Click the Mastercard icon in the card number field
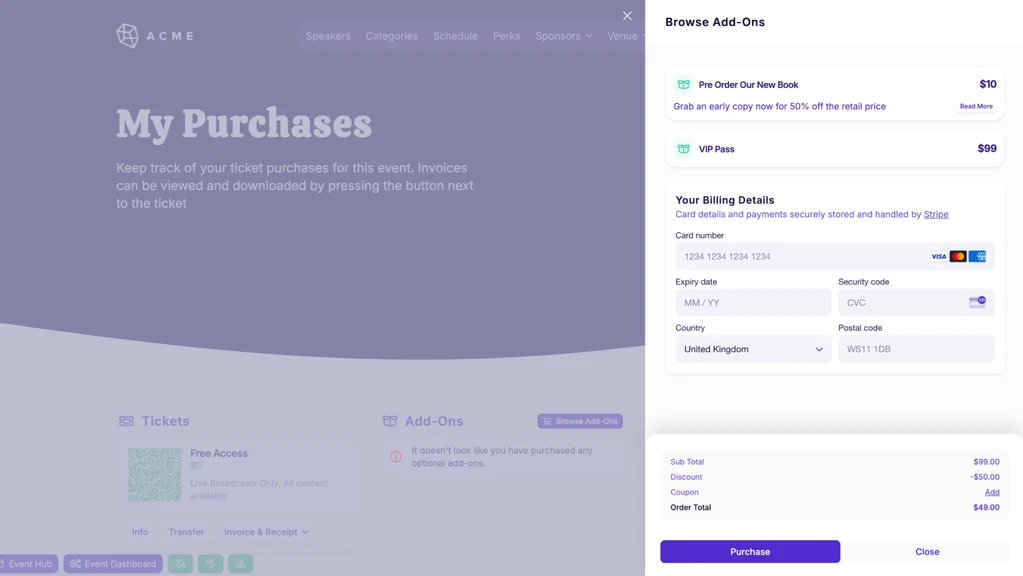Viewport: 1023px width, 576px height. (958, 257)
